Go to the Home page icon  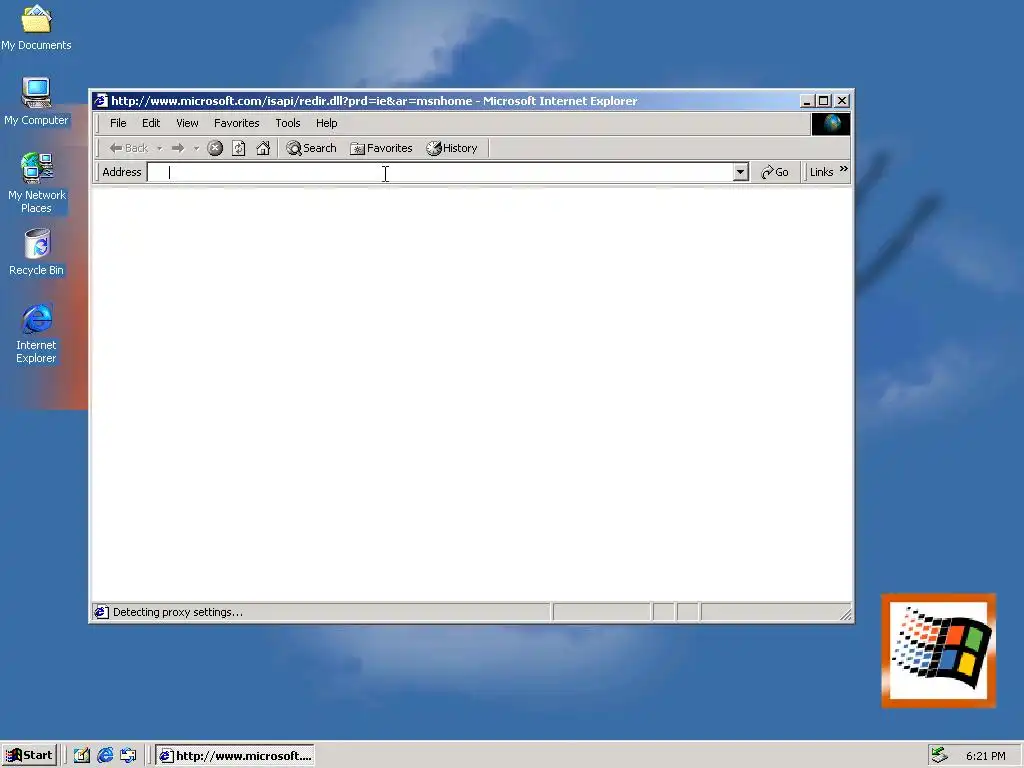(x=263, y=148)
